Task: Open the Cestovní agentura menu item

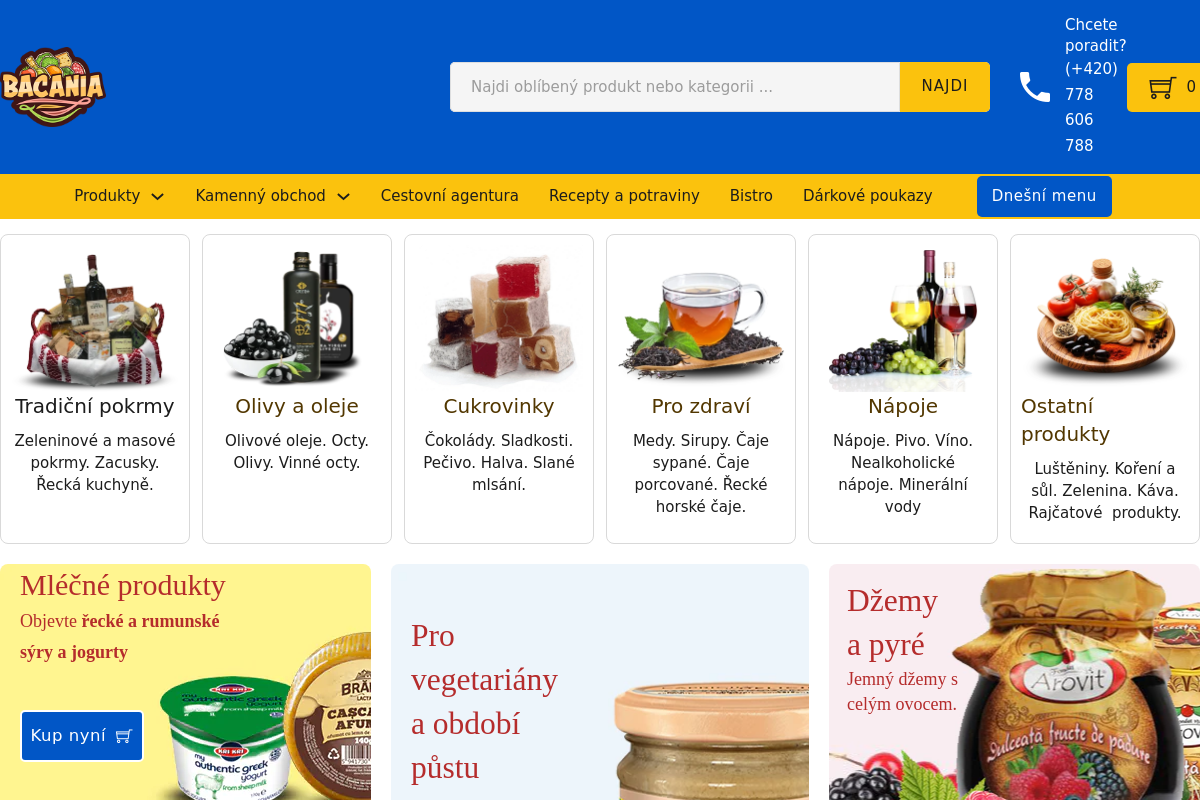Action: tap(450, 196)
